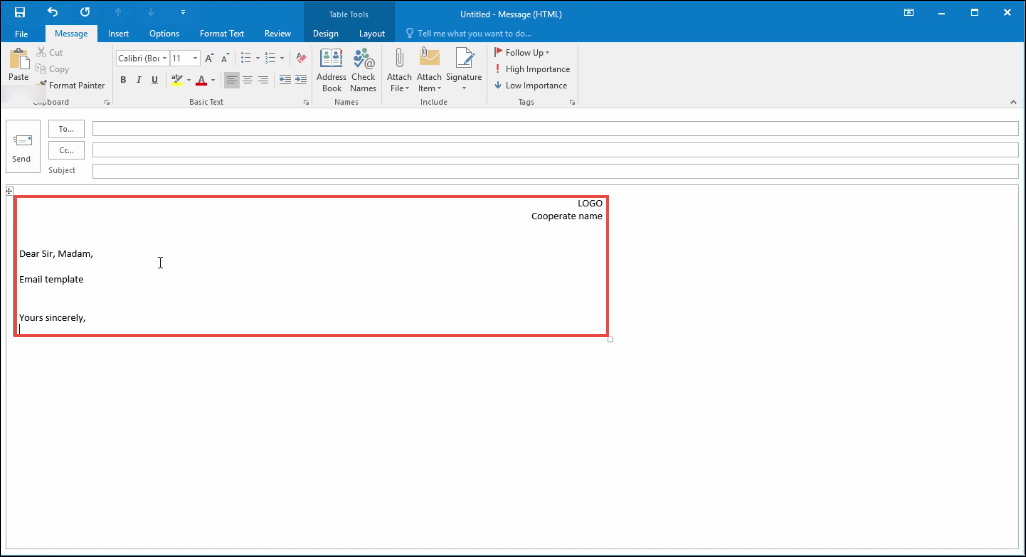1026x557 pixels.
Task: Align text left
Action: tap(232, 80)
